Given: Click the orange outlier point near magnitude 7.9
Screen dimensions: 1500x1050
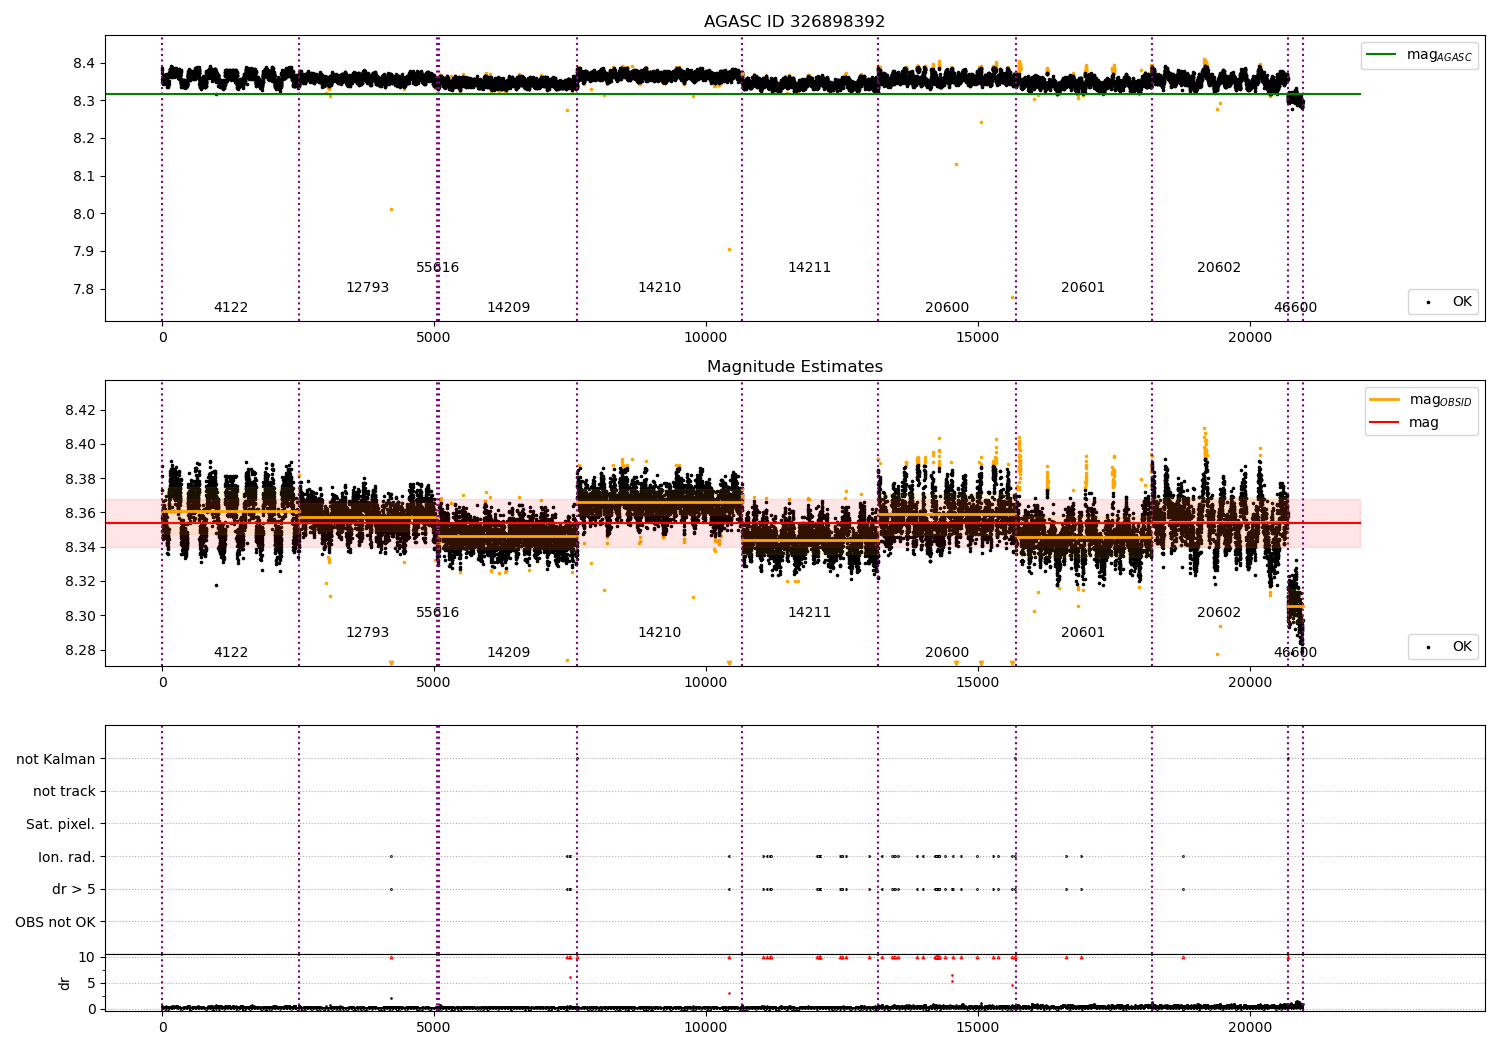Looking at the screenshot, I should (x=729, y=249).
